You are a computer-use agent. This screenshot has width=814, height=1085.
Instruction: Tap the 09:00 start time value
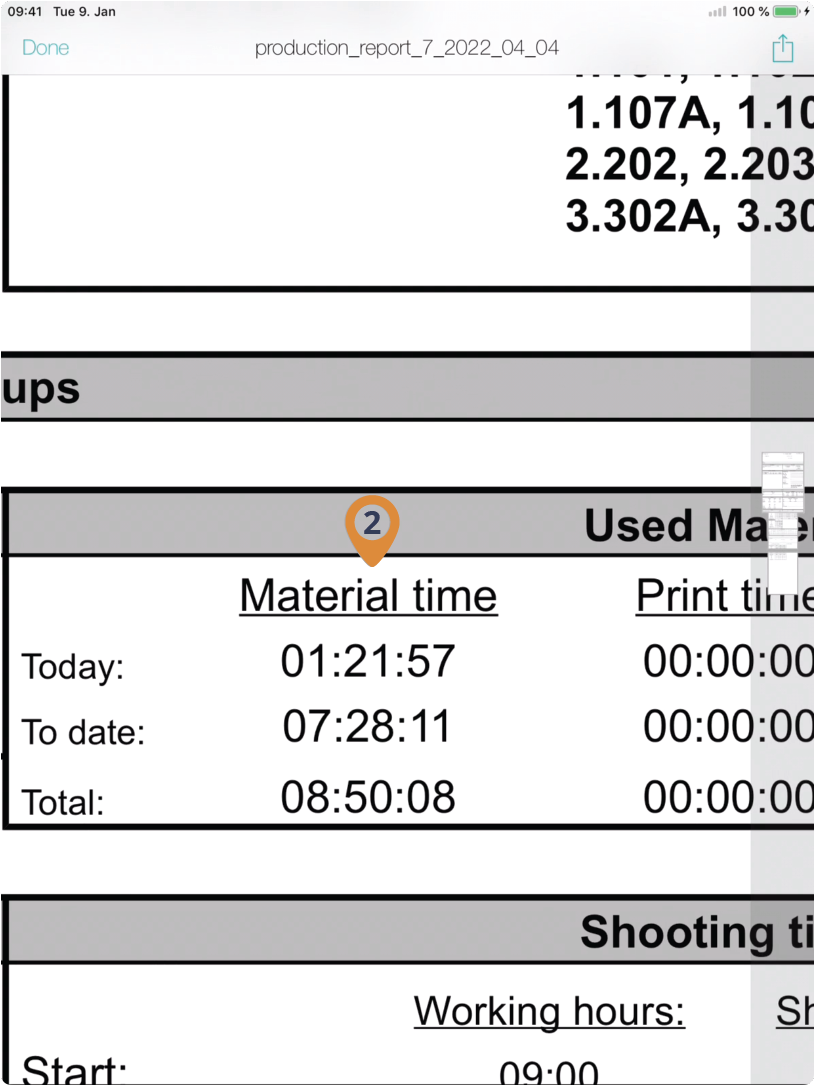[x=549, y=1072]
